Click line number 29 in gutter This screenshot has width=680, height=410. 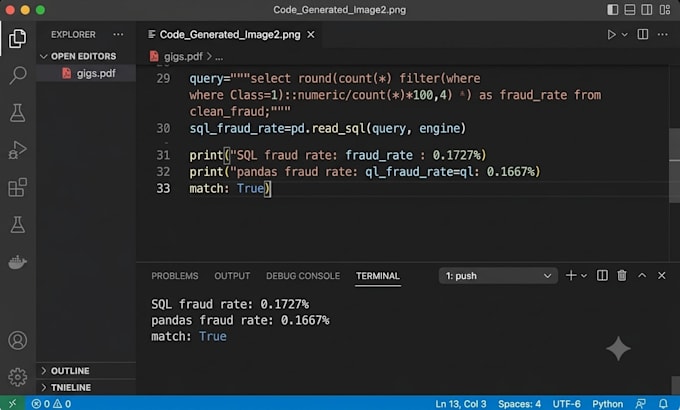(163, 79)
